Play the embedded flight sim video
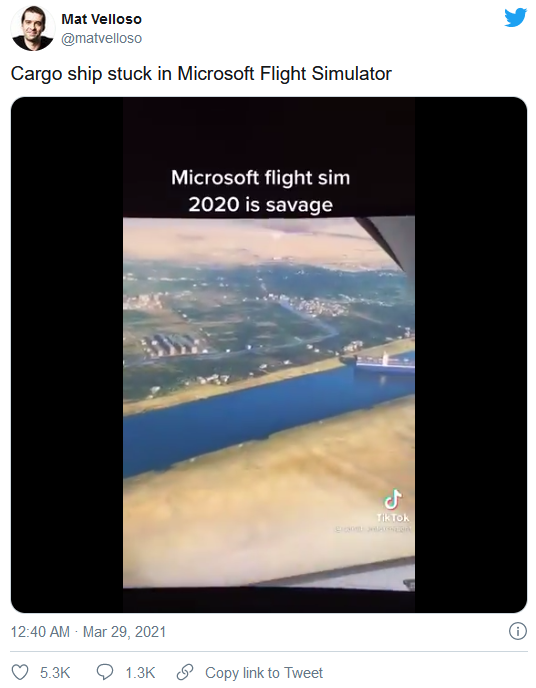536x688 pixels. (x=268, y=355)
